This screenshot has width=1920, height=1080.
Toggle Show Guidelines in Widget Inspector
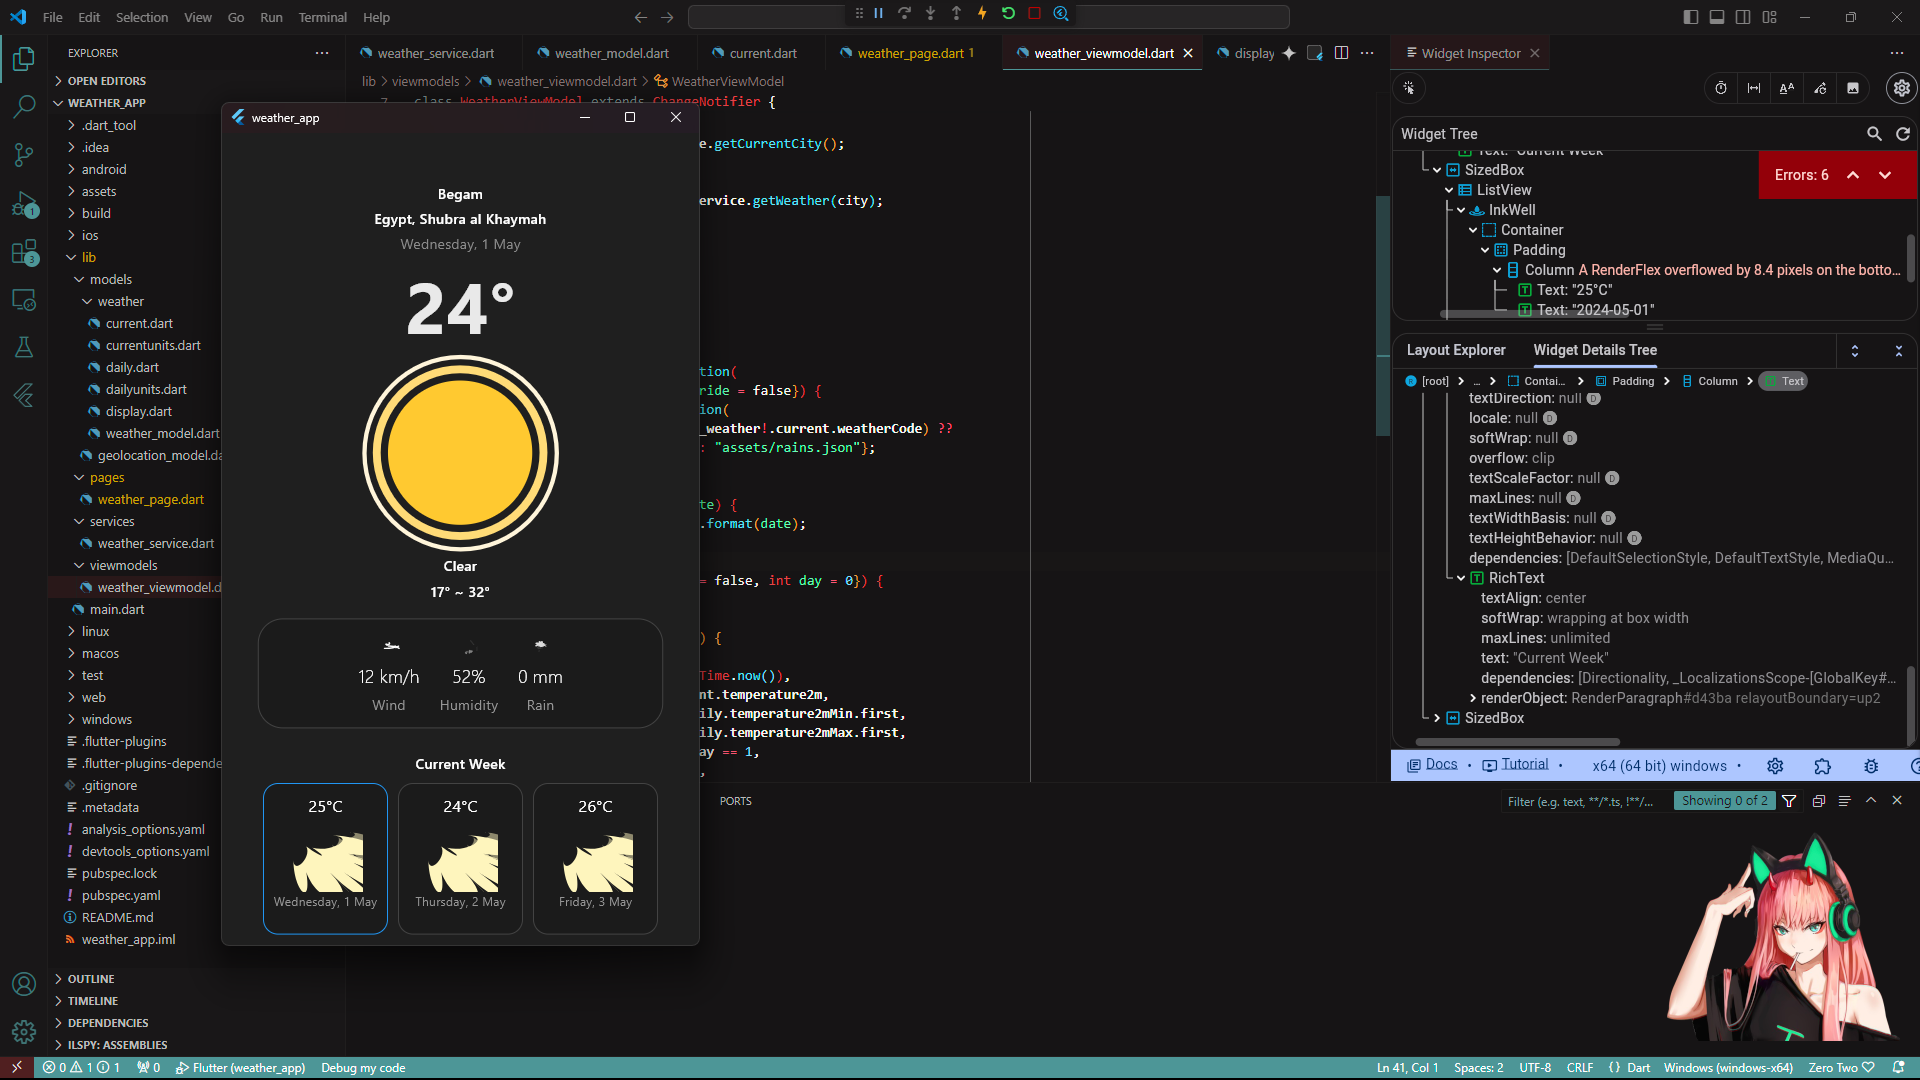pos(1754,88)
